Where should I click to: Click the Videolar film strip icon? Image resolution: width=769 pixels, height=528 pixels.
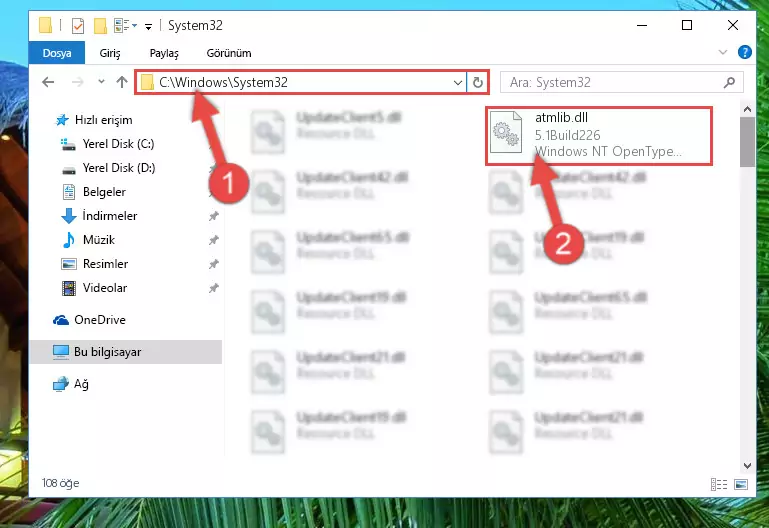click(x=69, y=288)
